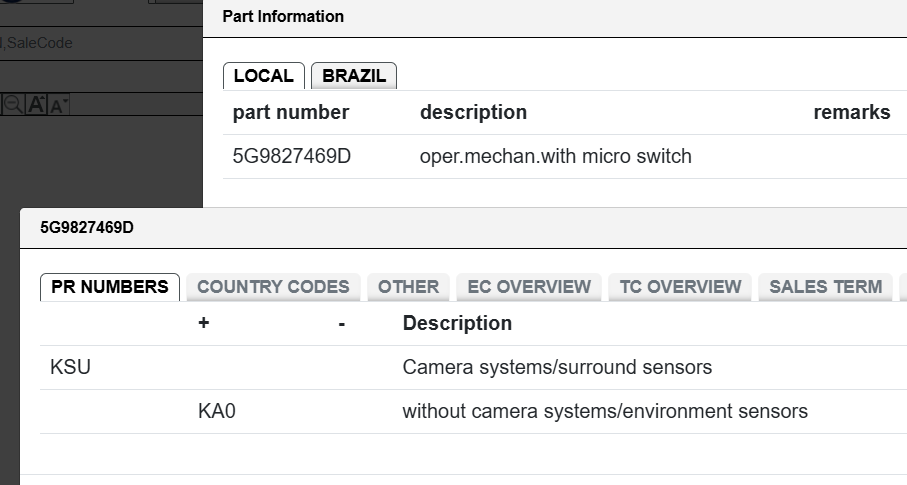Viewport: 907px width, 485px height.
Task: Click the '-' column header
Action: tap(342, 324)
